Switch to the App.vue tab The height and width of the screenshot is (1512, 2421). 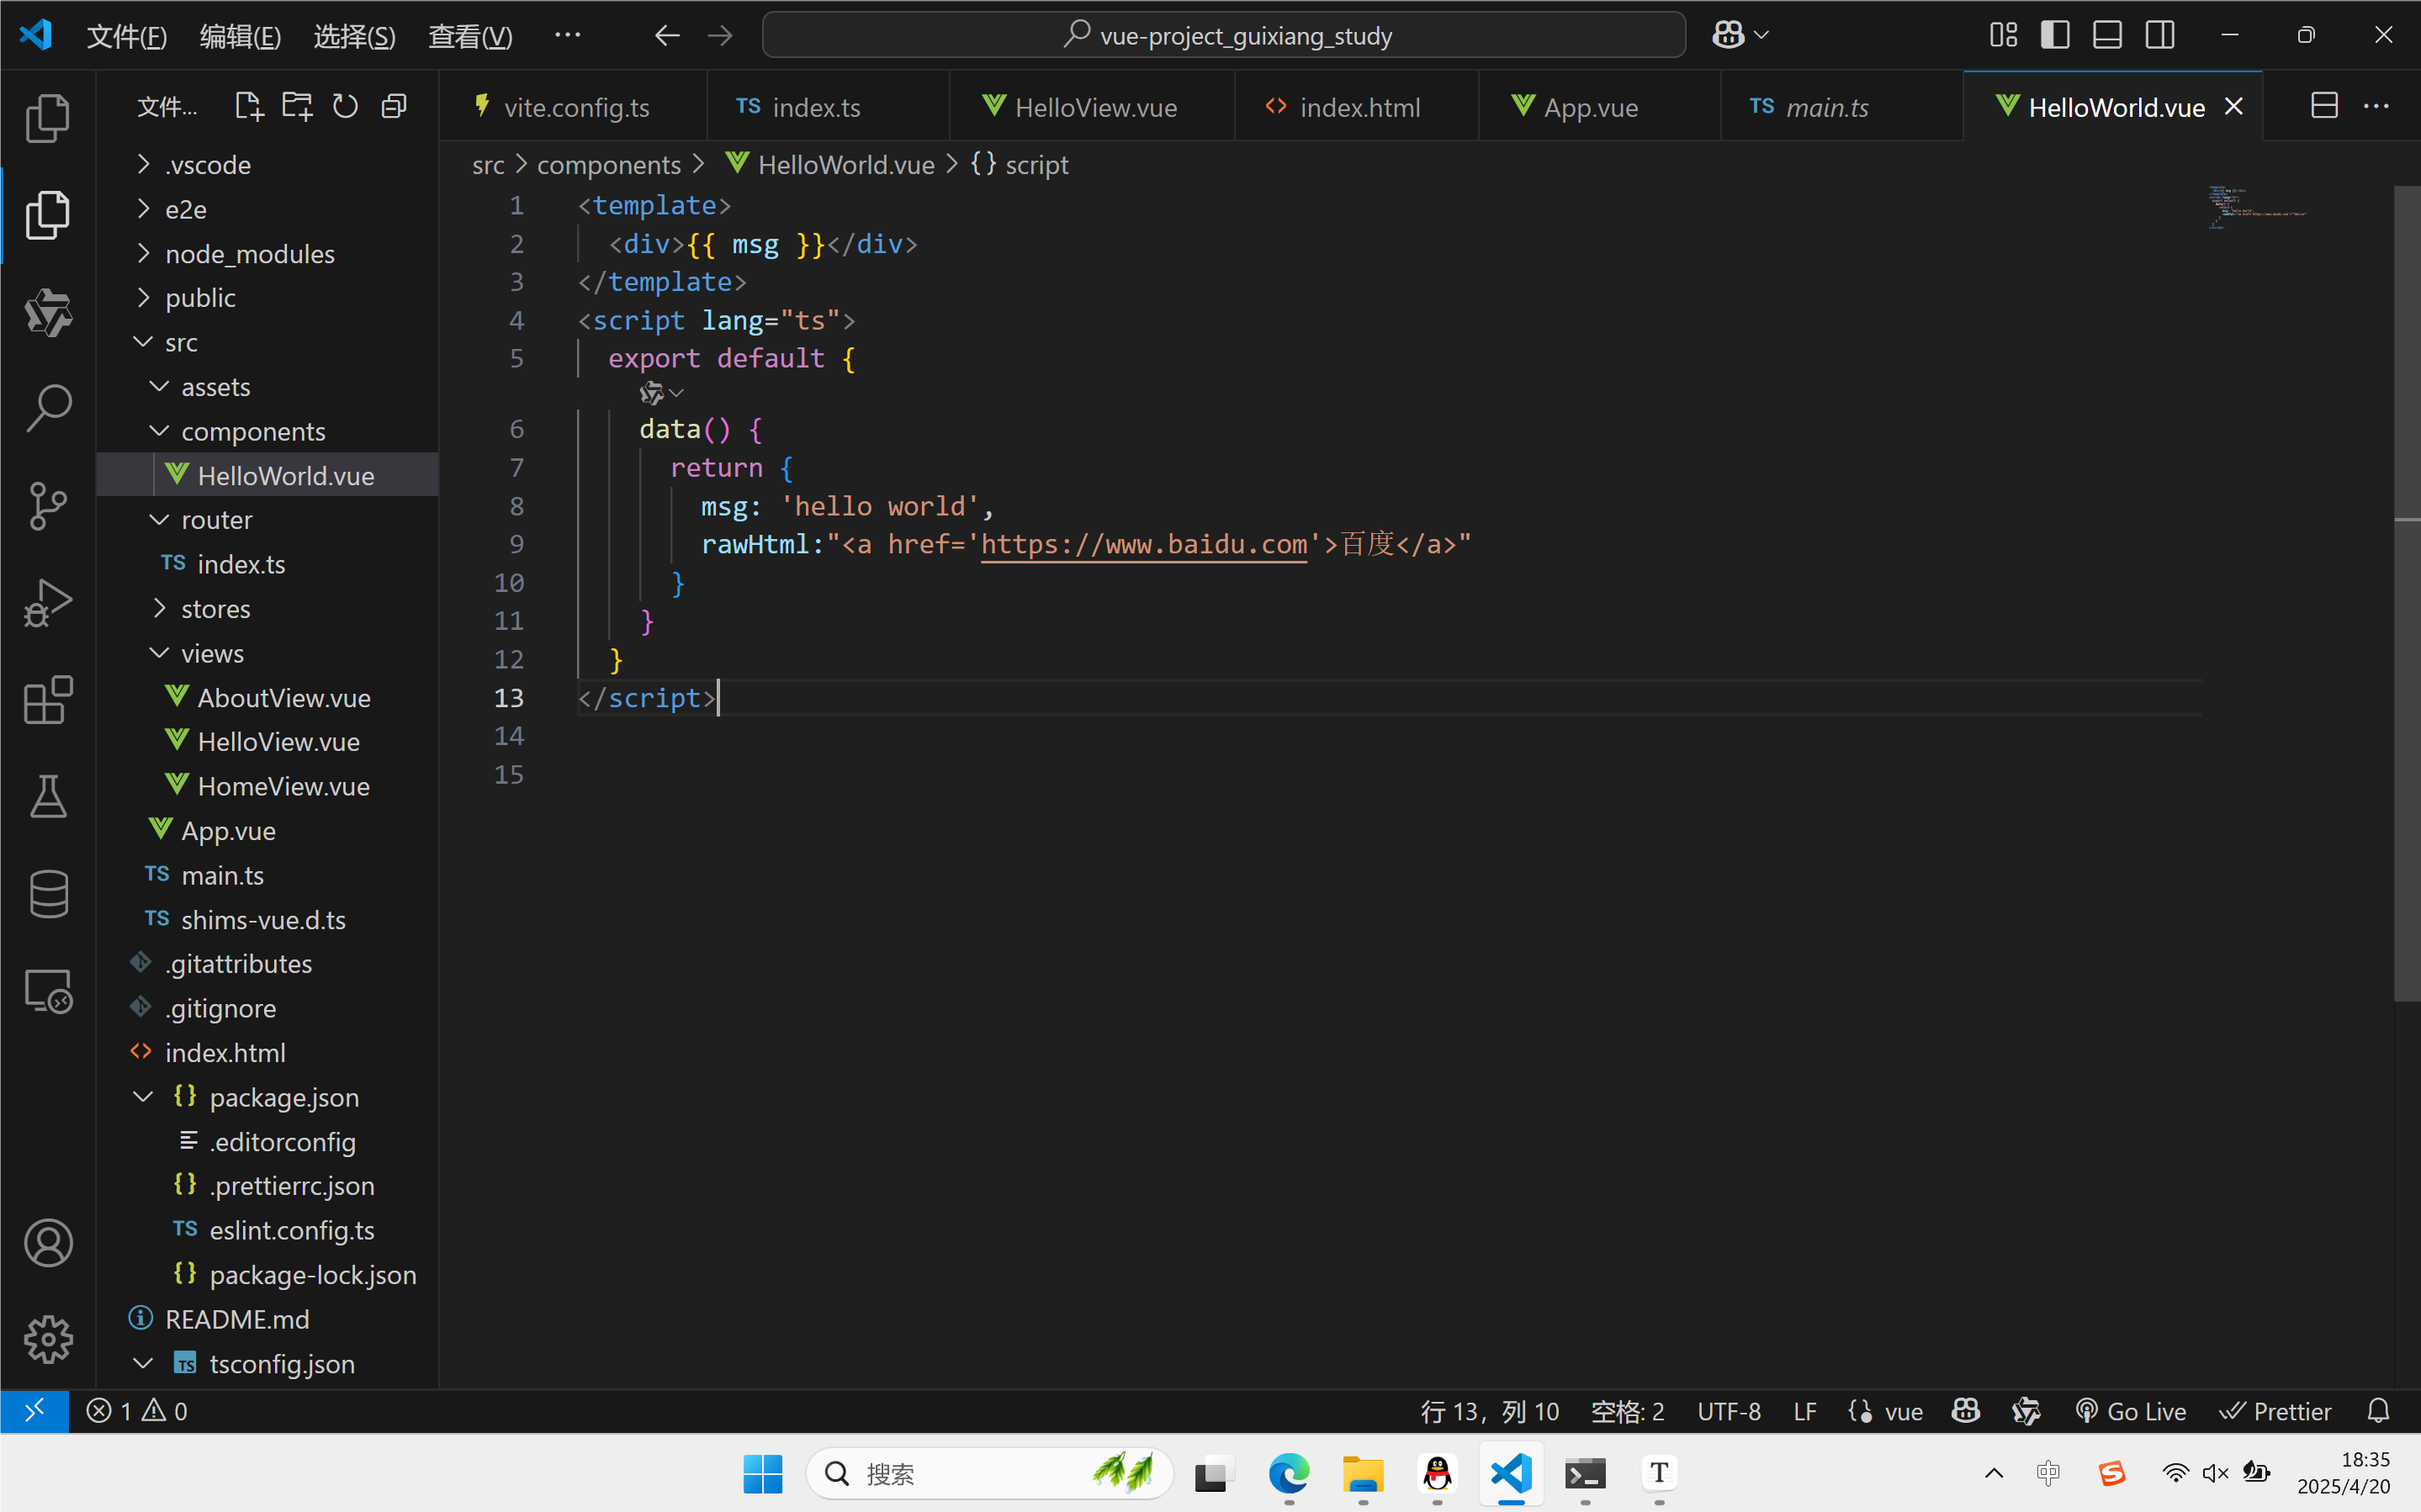(x=1590, y=107)
